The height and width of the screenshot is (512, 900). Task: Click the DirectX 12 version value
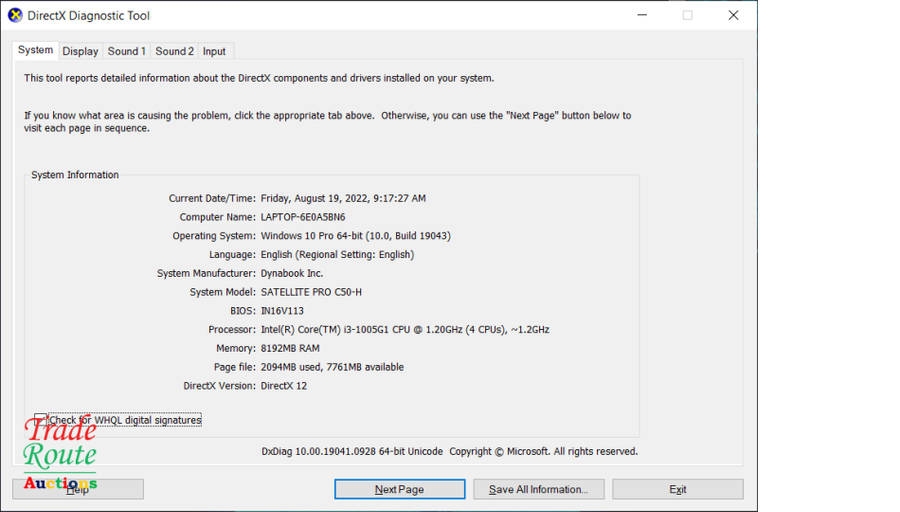(284, 385)
